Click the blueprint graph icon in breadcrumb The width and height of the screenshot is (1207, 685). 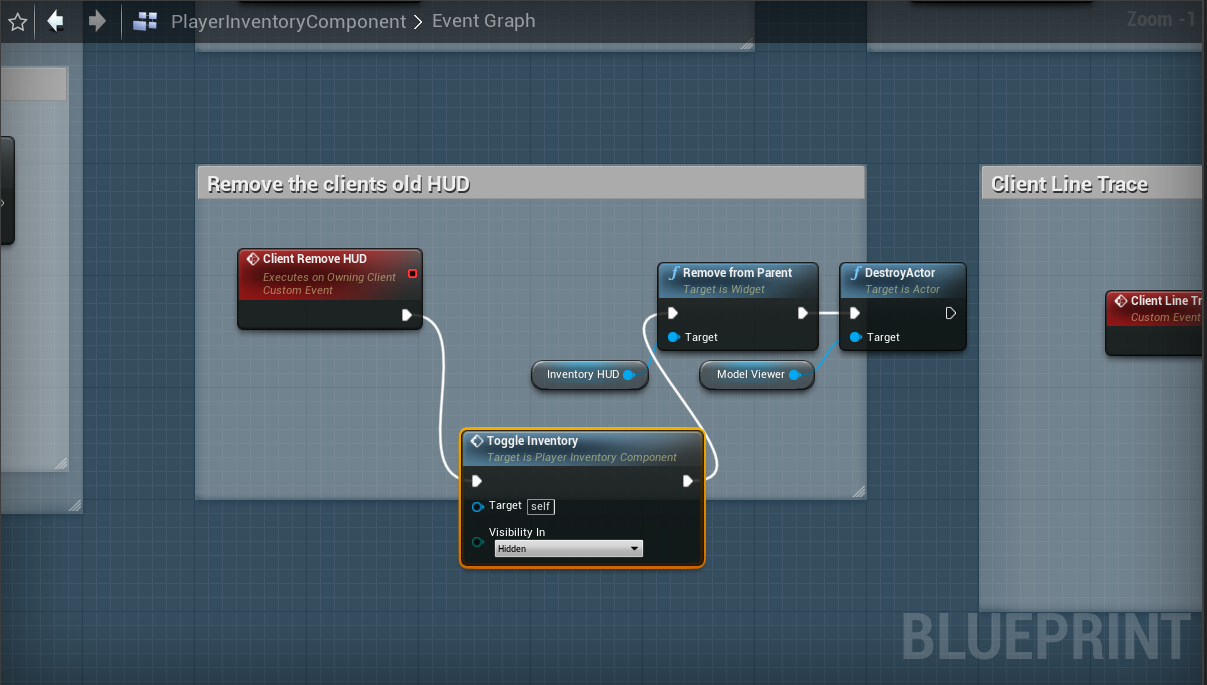tap(146, 21)
